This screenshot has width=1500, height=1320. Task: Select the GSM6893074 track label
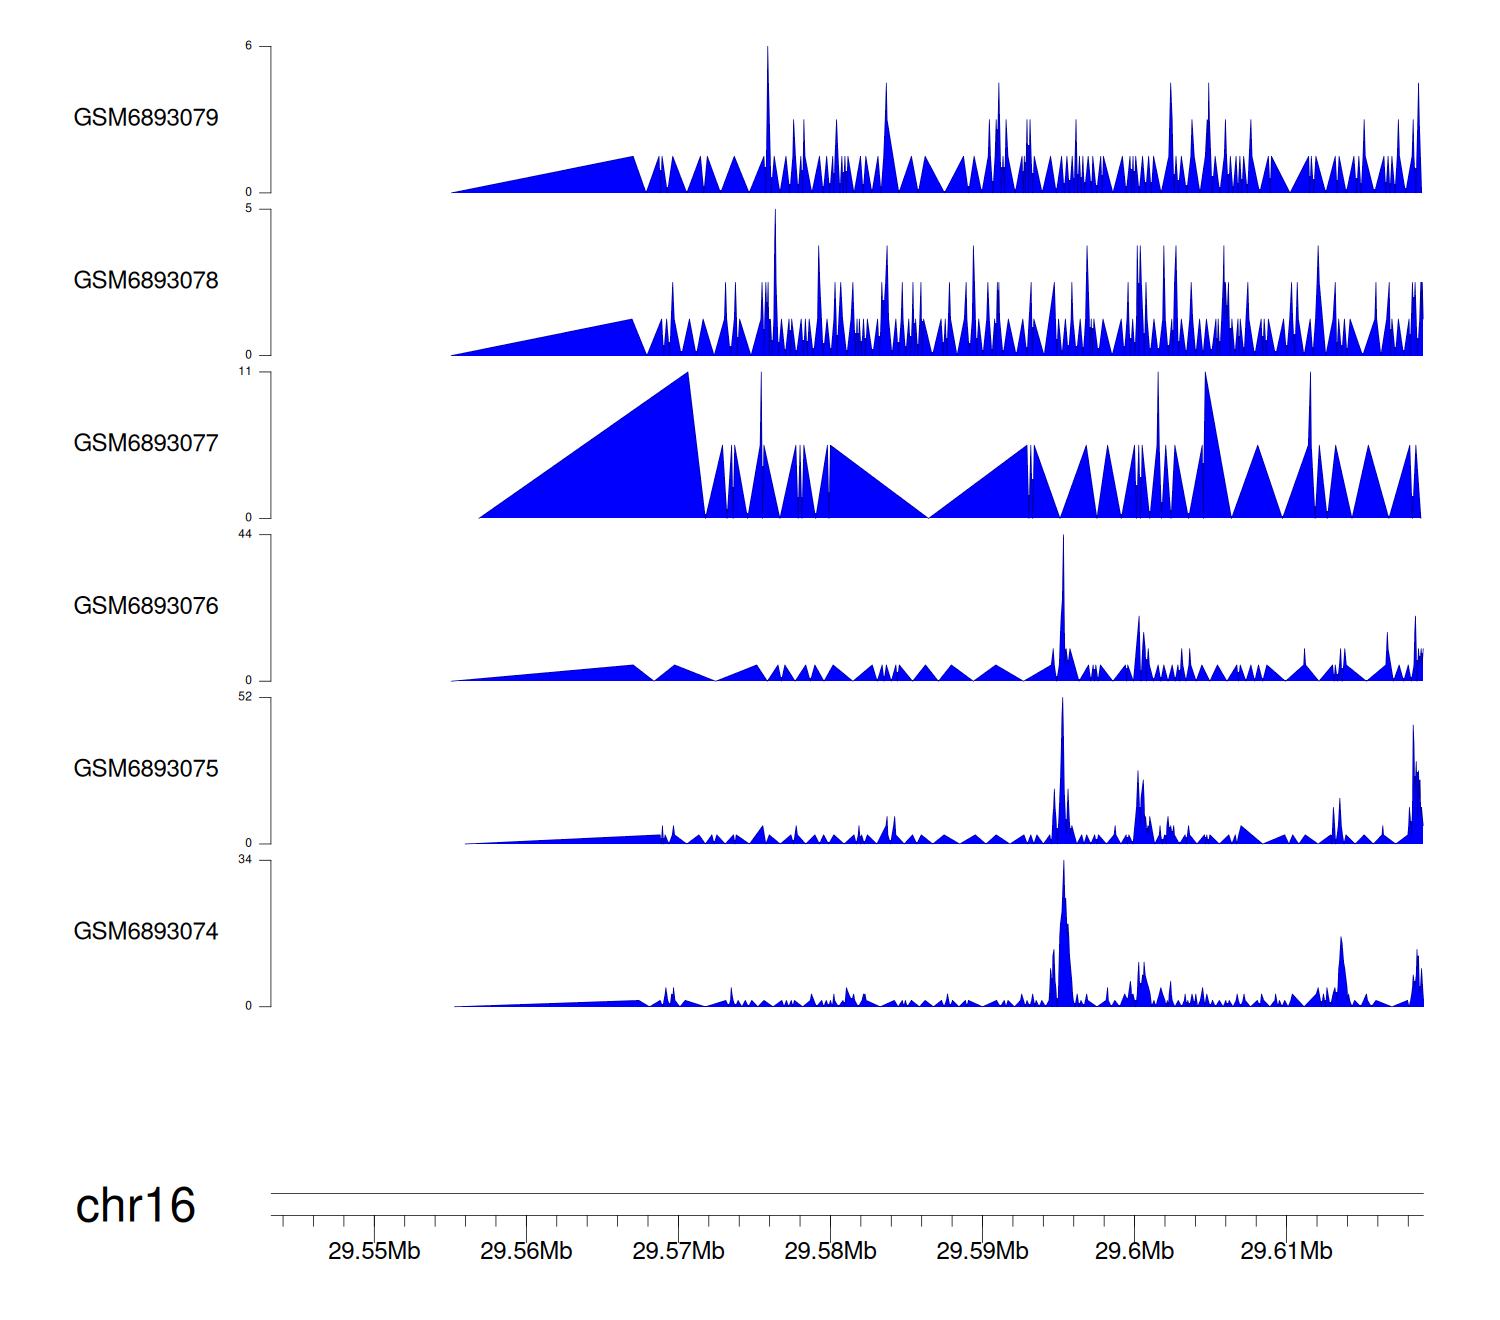pyautogui.click(x=146, y=932)
